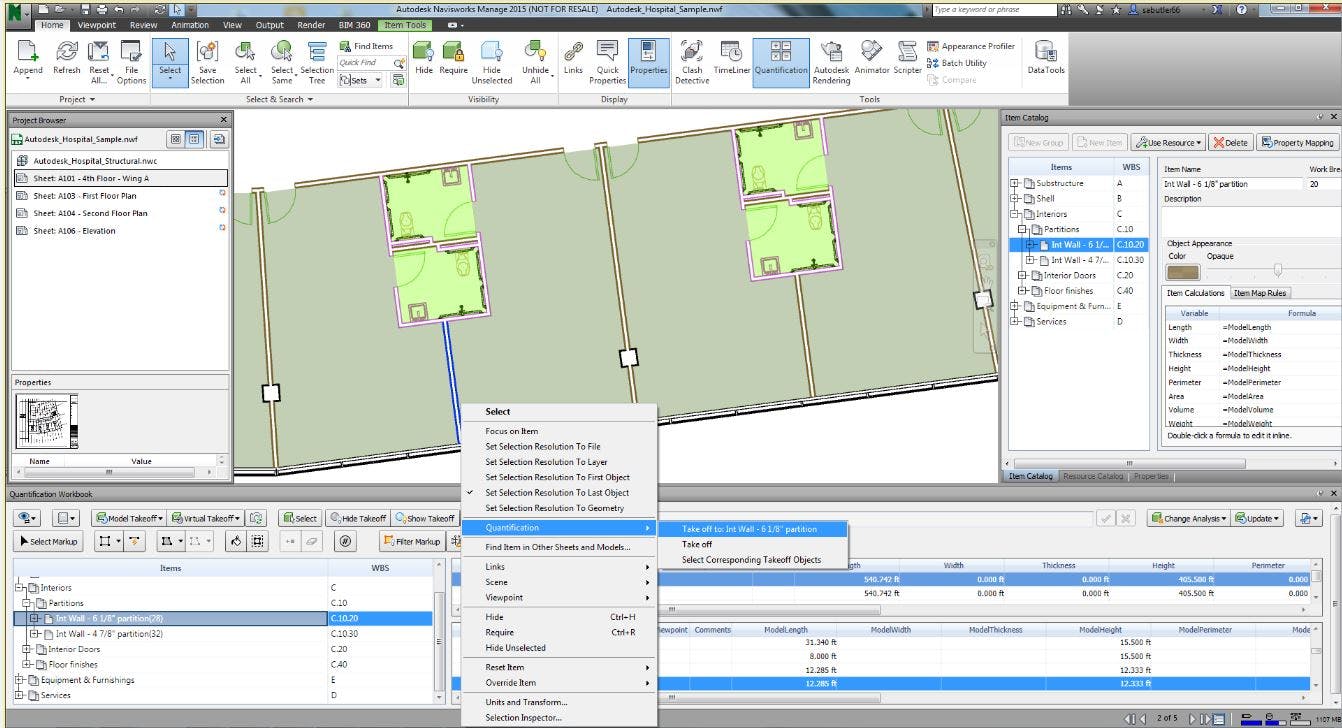Viewport: 1342px width, 728px height.
Task: Switch to the Viewpoint ribbon tab
Action: [x=96, y=25]
